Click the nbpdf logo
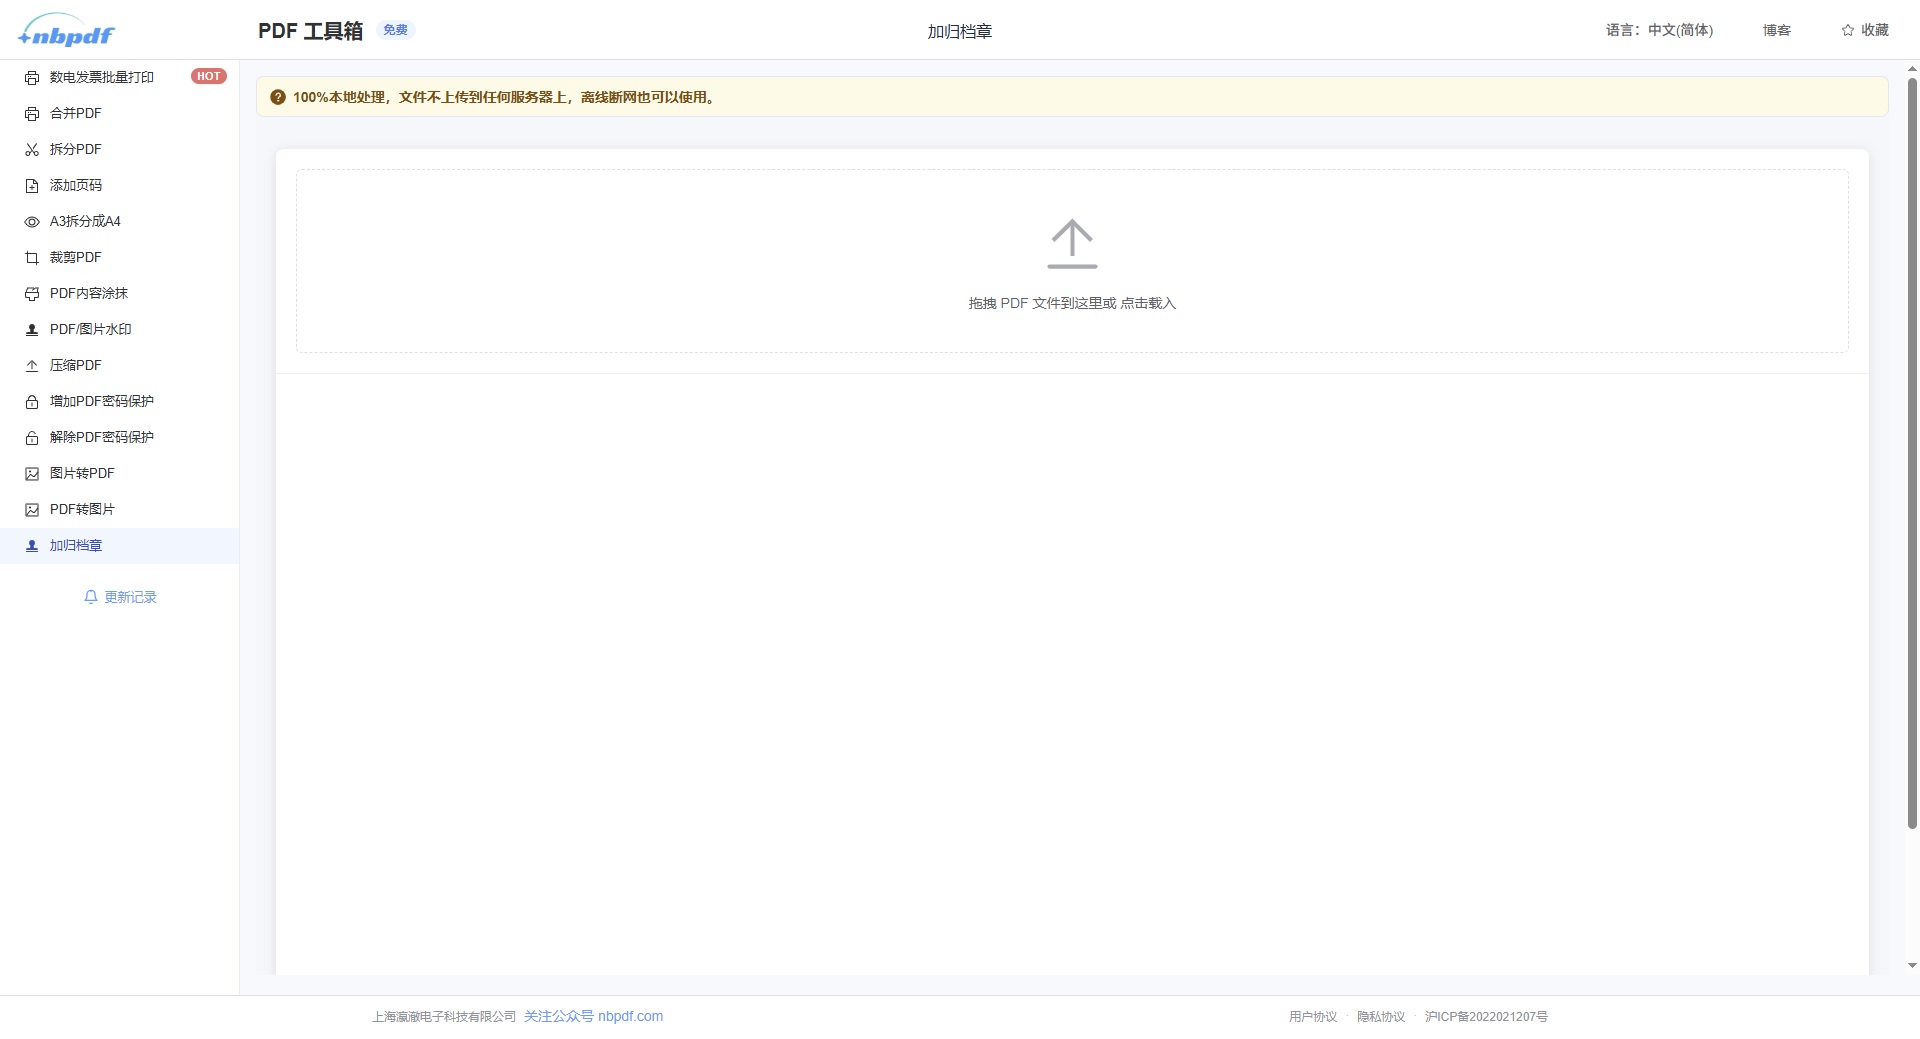The width and height of the screenshot is (1920, 1039). point(66,30)
